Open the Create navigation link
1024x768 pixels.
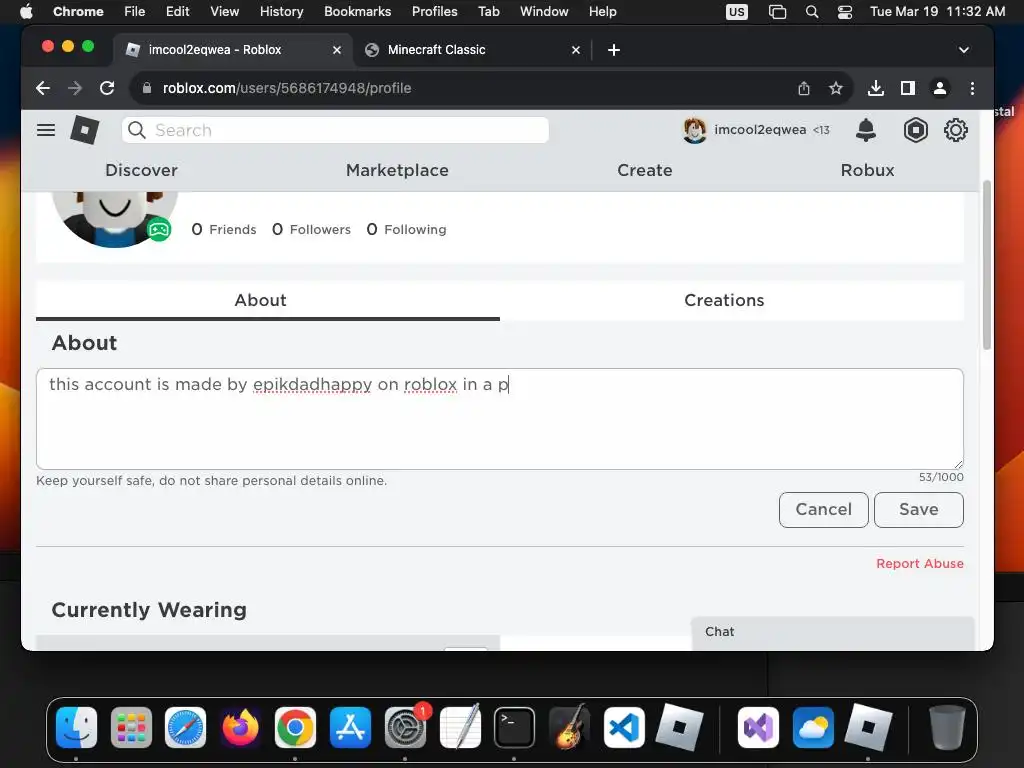(x=645, y=170)
